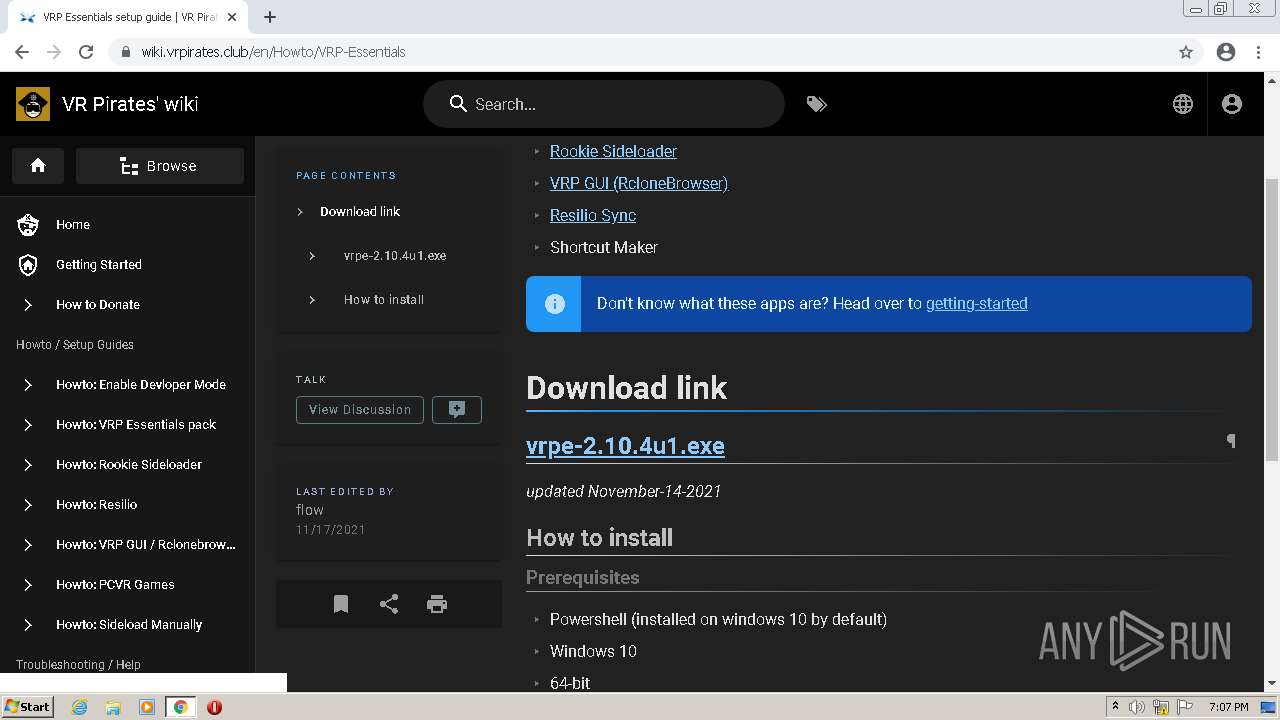This screenshot has height=720, width=1280.
Task: Open Getting Started sidebar item
Action: [99, 265]
